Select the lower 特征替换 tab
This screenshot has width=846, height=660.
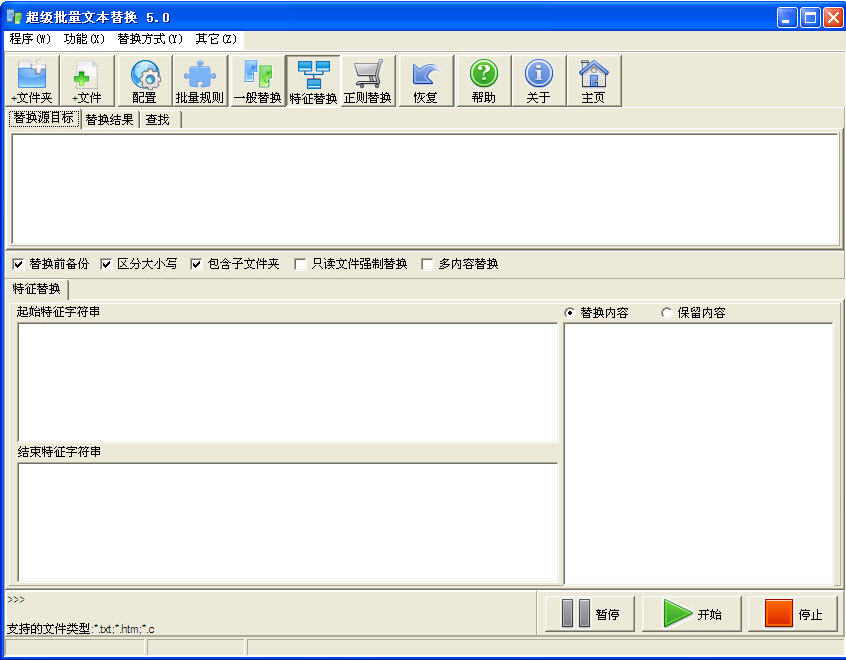[x=37, y=289]
